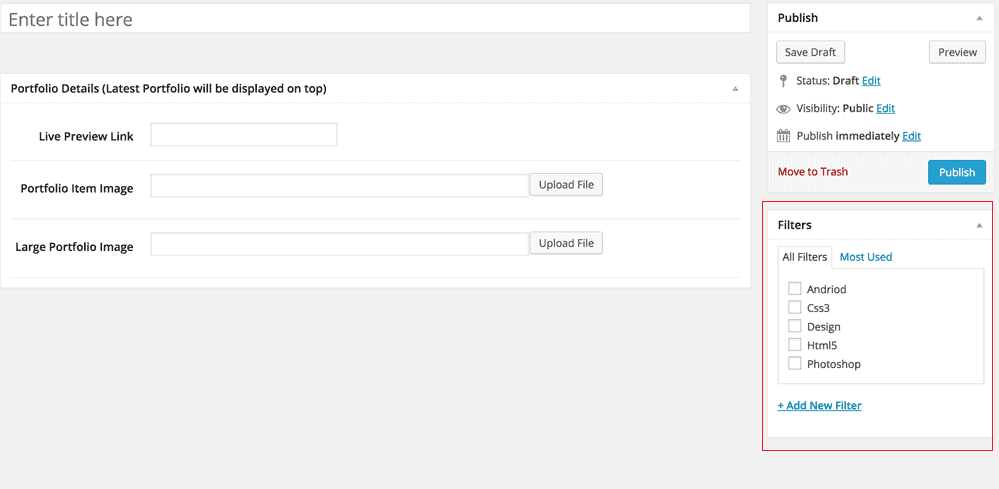Check the Andriod filter checkbox
The image size is (999, 489).
tap(795, 289)
